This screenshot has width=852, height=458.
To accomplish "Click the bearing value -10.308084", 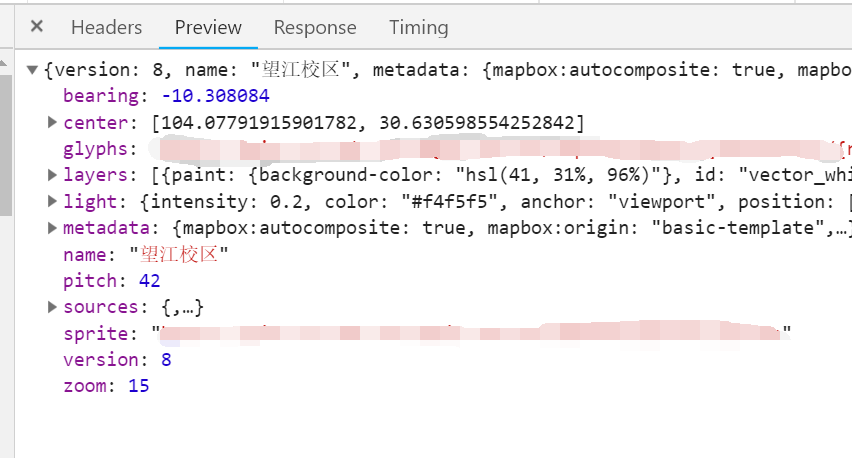I will (215, 96).
